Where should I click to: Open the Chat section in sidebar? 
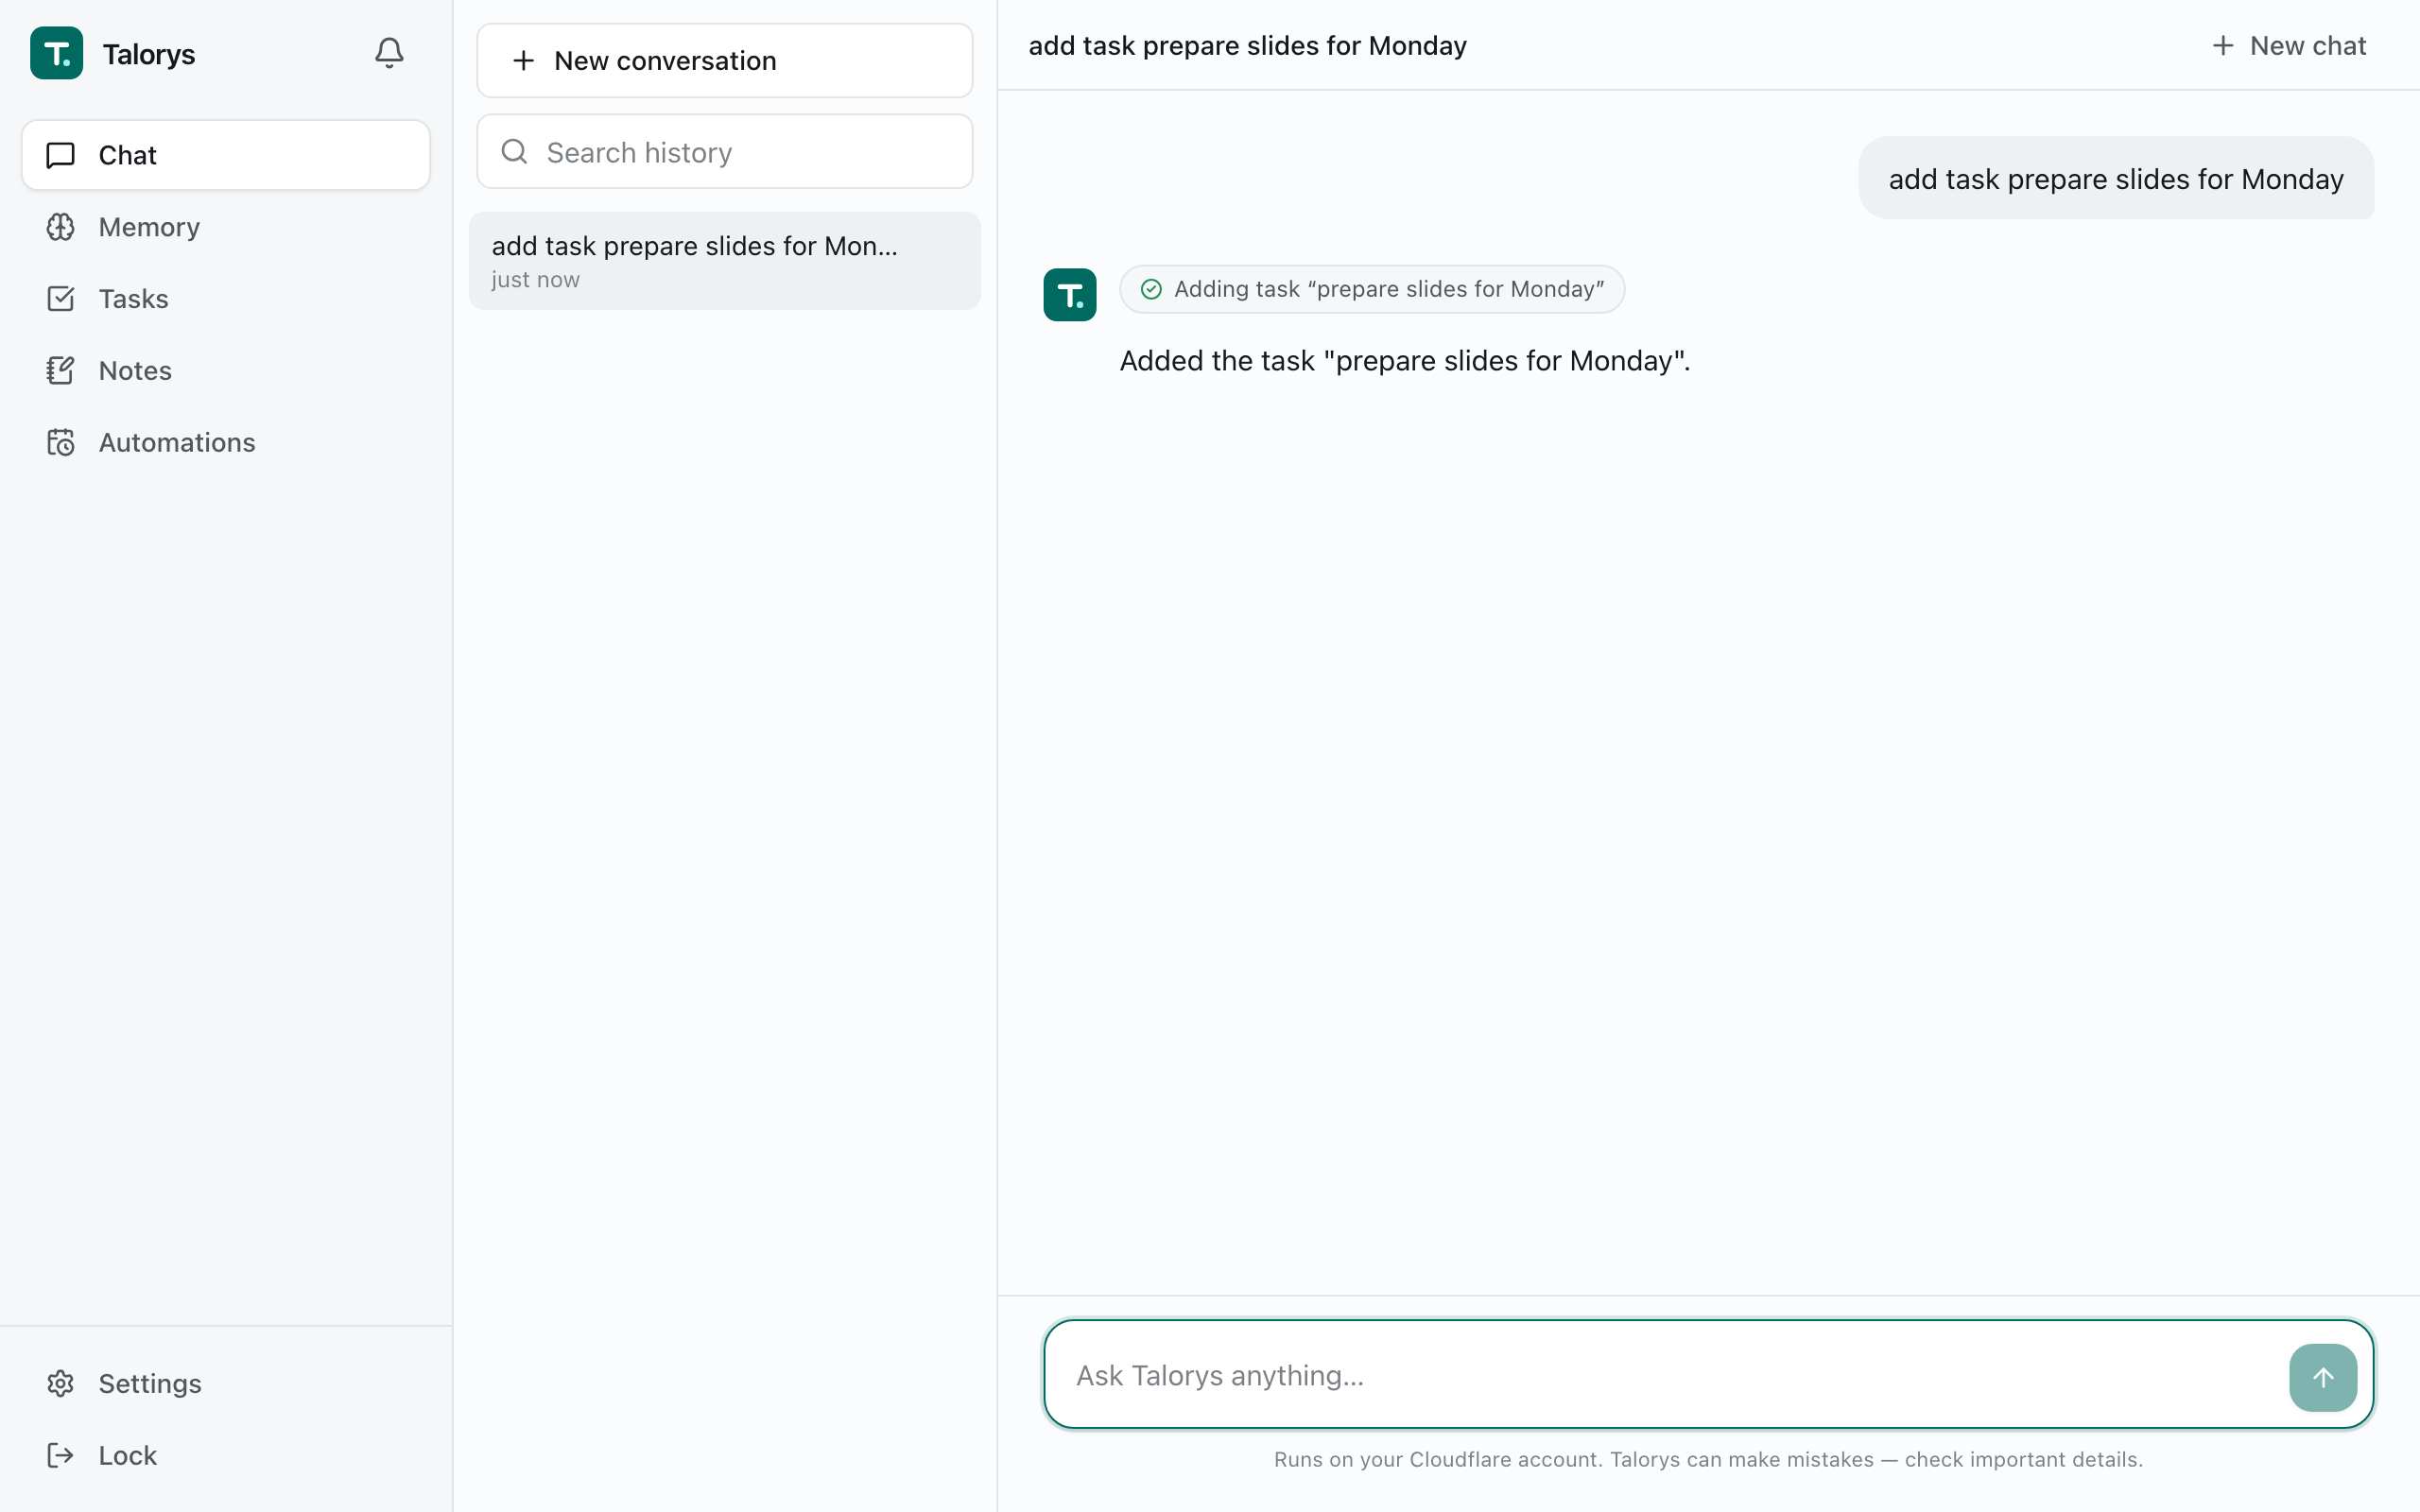226,155
